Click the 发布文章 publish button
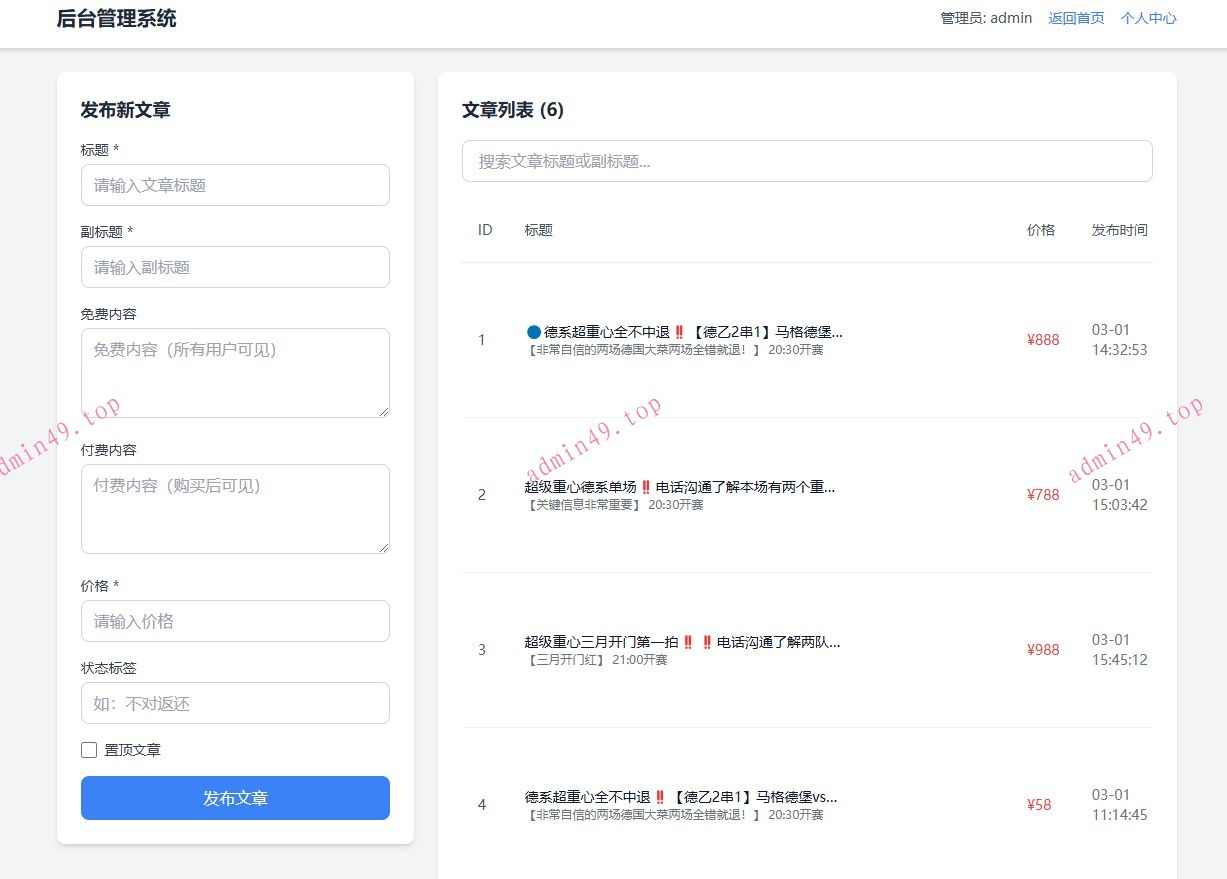This screenshot has width=1227, height=879. click(235, 798)
